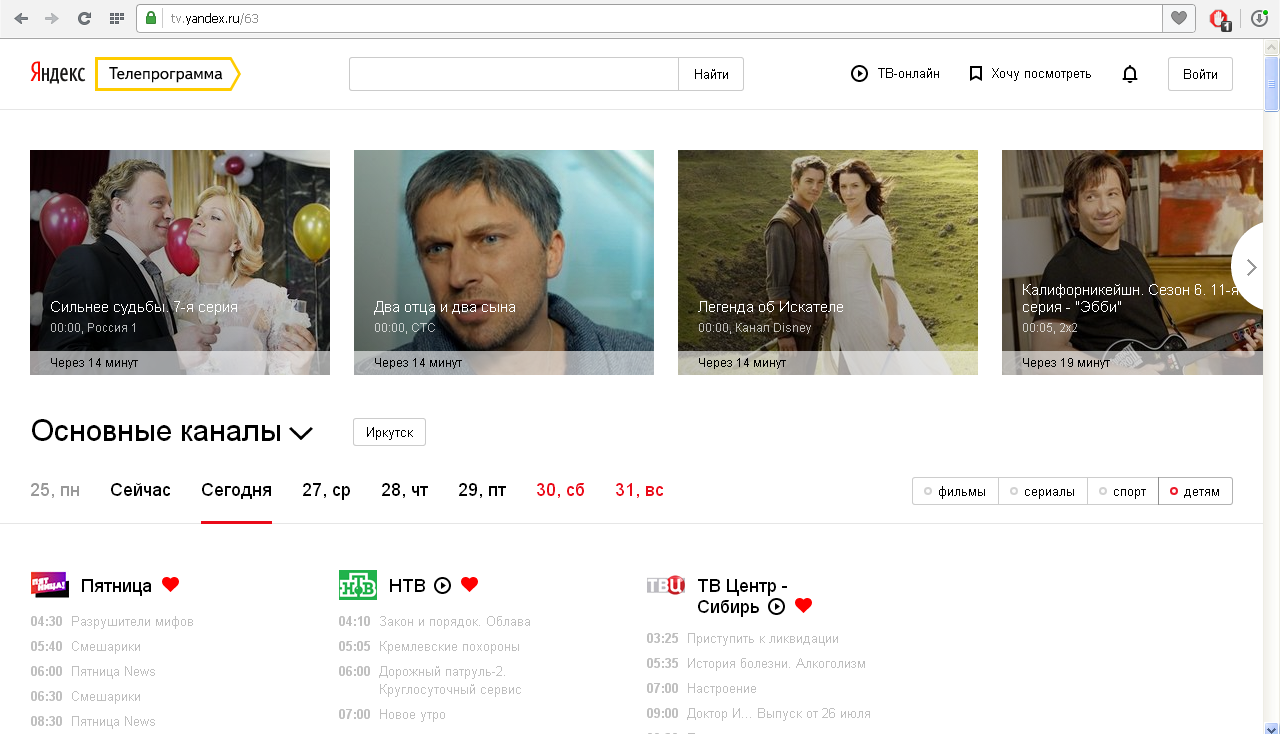Select the Сегодня tab
Screen dimensions: 1280x734
pyautogui.click(x=236, y=490)
